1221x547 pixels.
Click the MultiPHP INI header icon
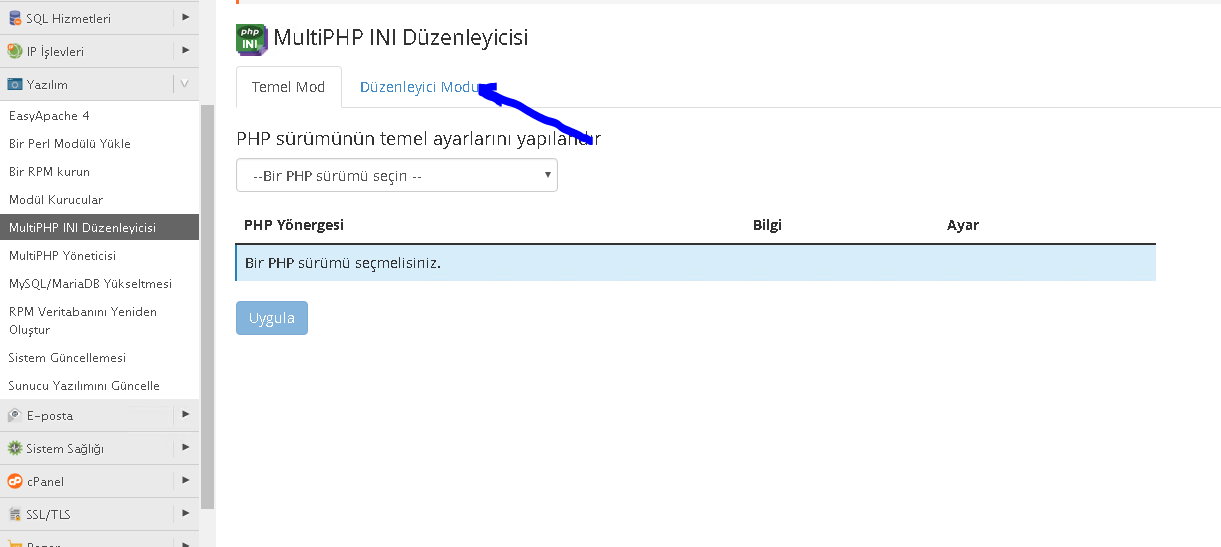(x=251, y=39)
